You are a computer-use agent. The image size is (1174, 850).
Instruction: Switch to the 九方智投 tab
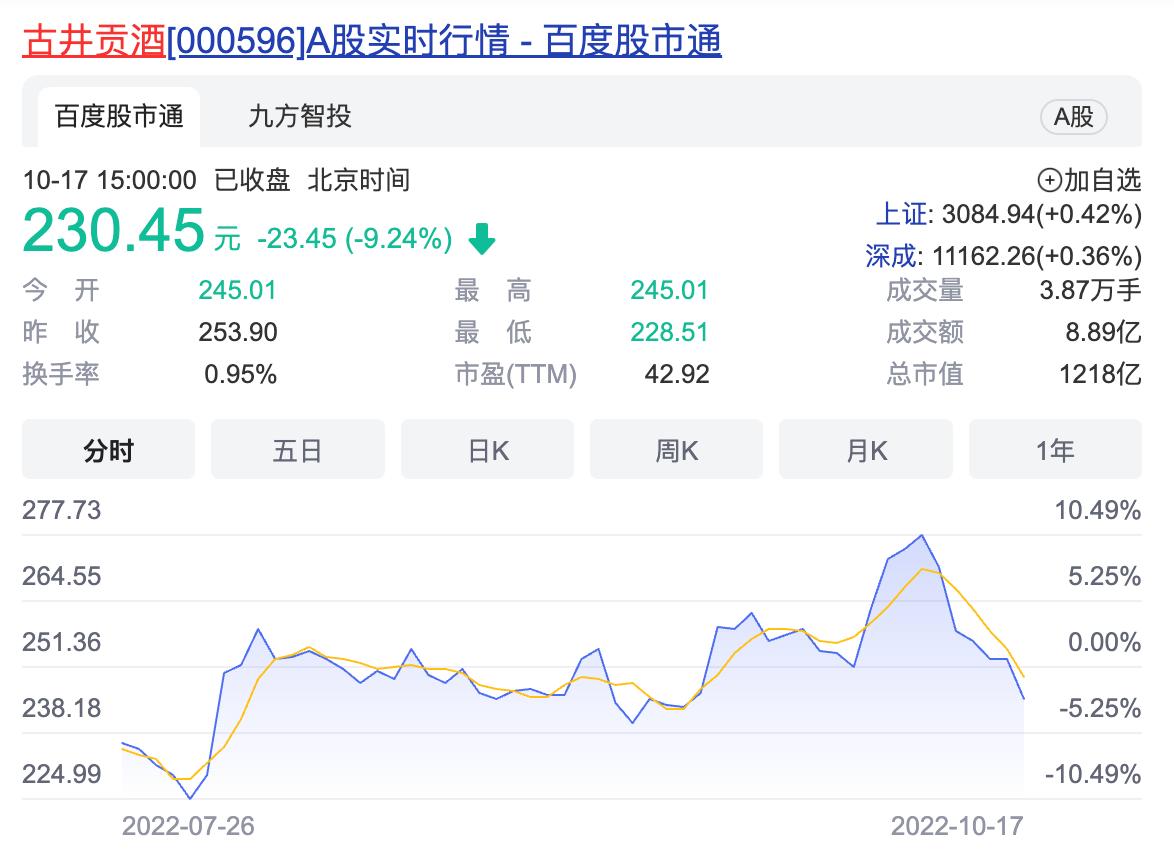tap(299, 117)
